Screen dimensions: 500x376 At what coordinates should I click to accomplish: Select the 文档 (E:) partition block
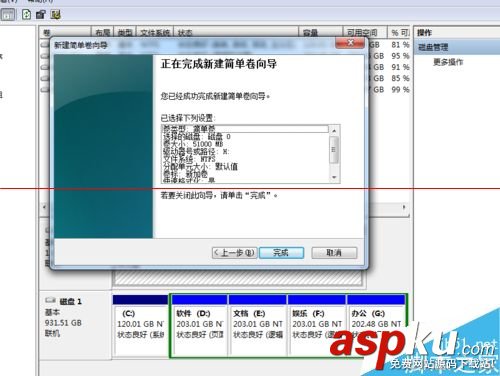click(257, 325)
